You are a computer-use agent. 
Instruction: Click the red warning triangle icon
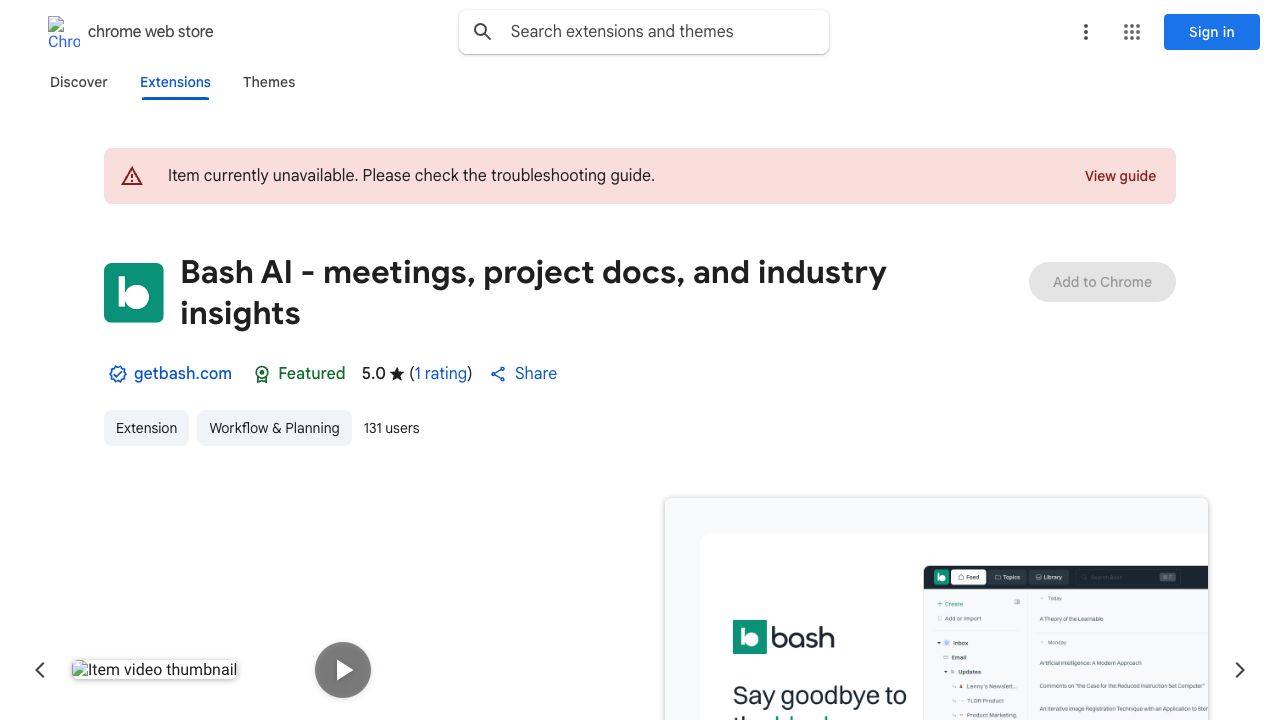click(x=132, y=176)
